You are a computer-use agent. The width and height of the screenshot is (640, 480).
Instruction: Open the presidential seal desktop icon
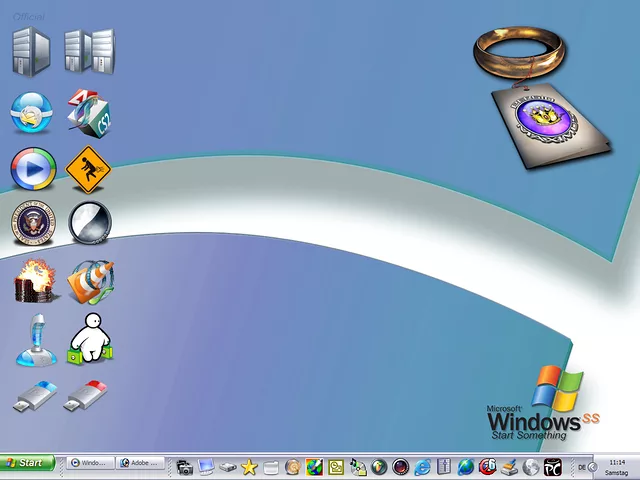pyautogui.click(x=32, y=223)
